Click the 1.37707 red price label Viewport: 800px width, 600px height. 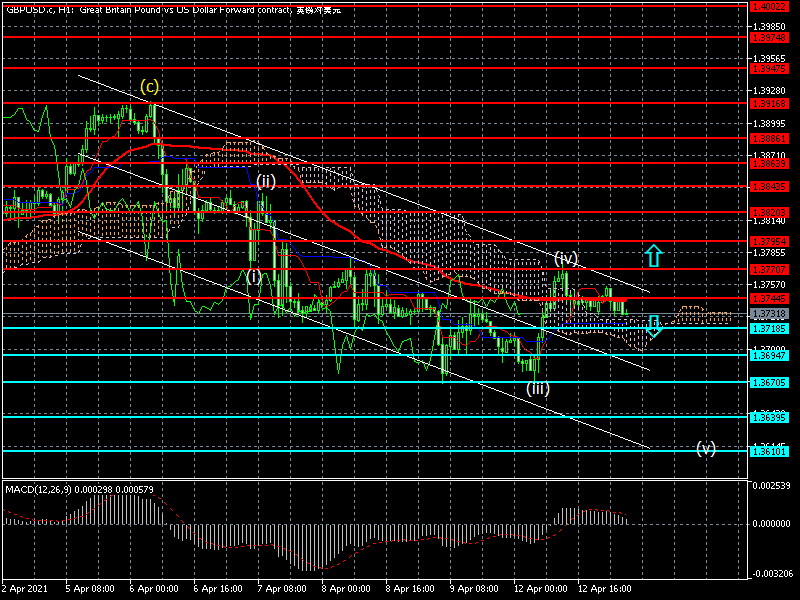tap(769, 269)
